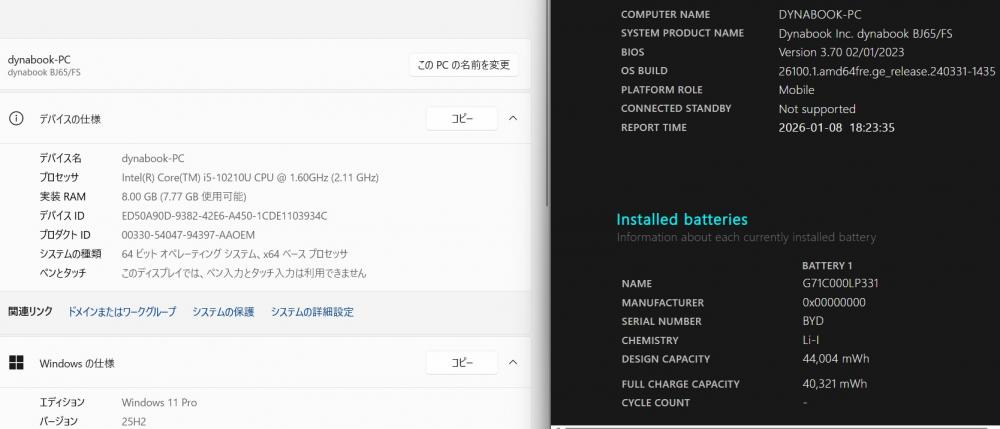
Task: Select the 実装 RAM label
Action: 62,196
